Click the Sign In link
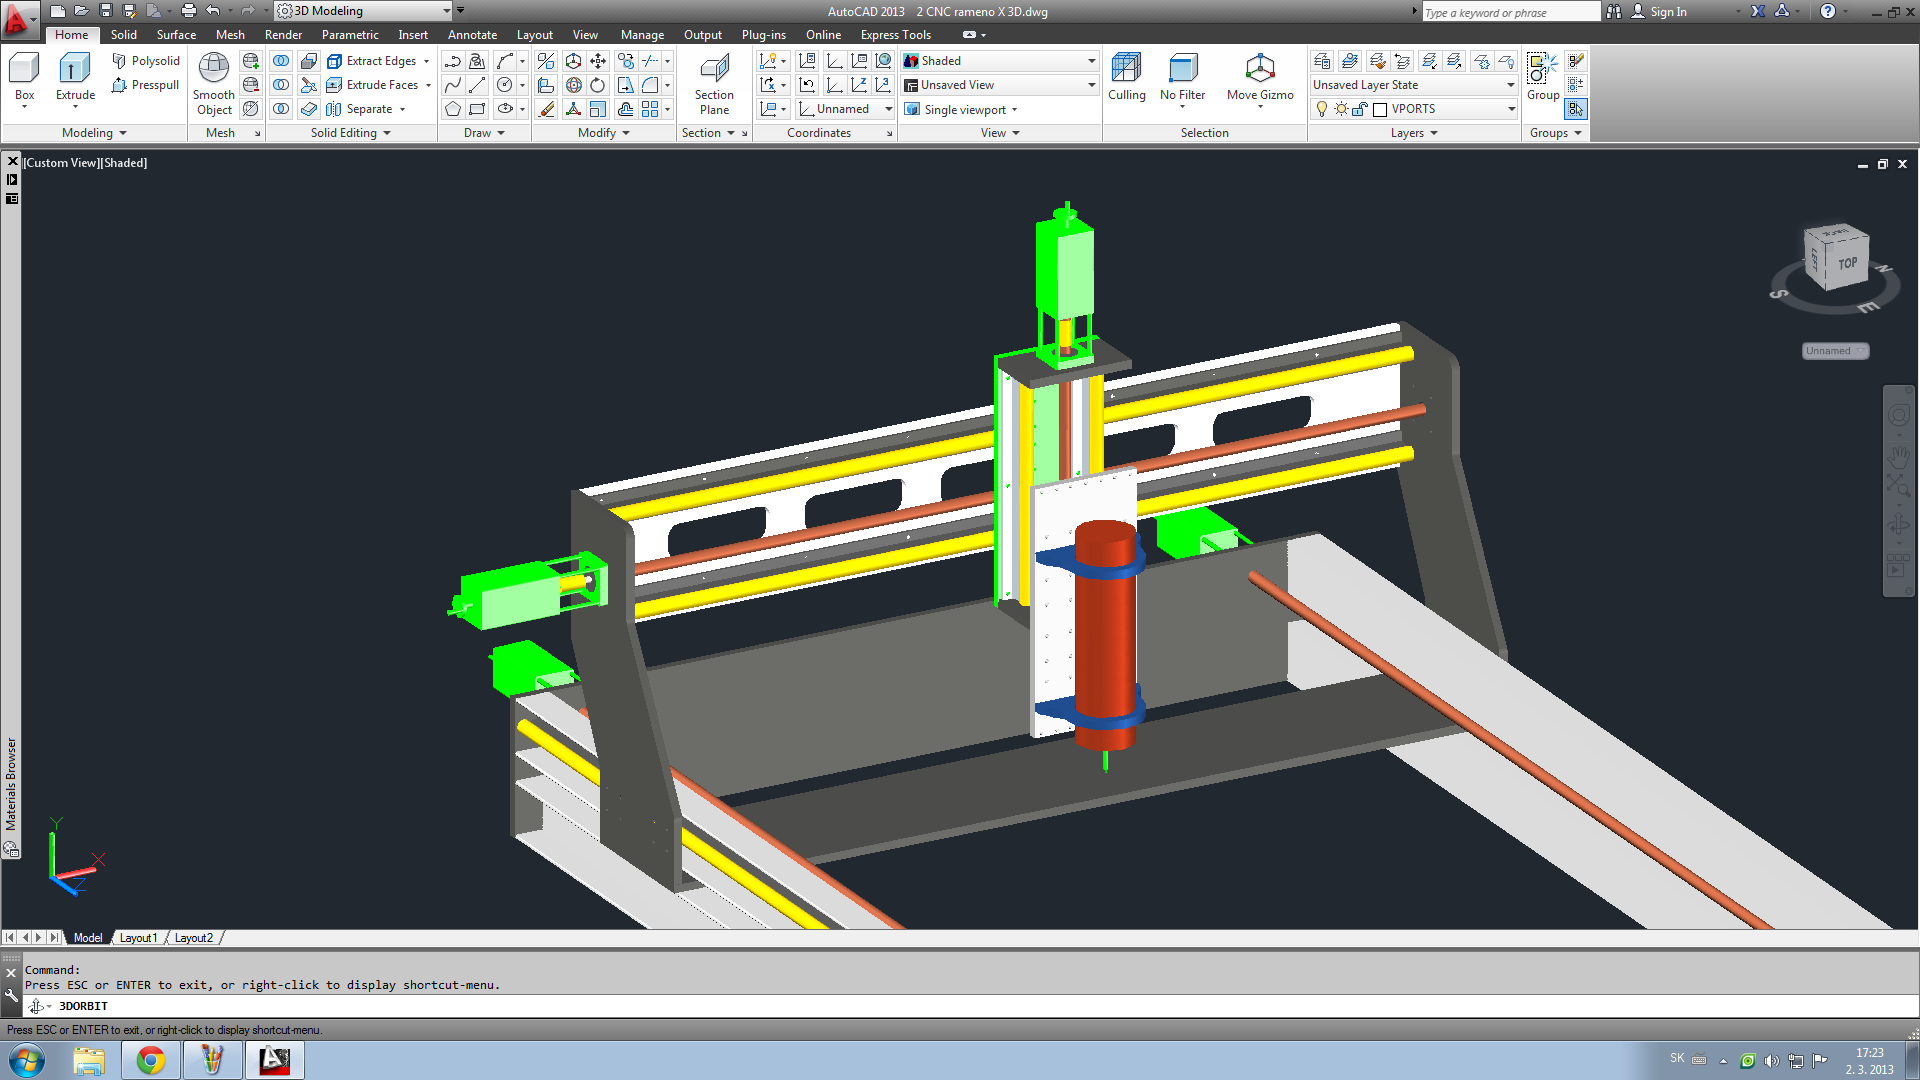 (1667, 12)
